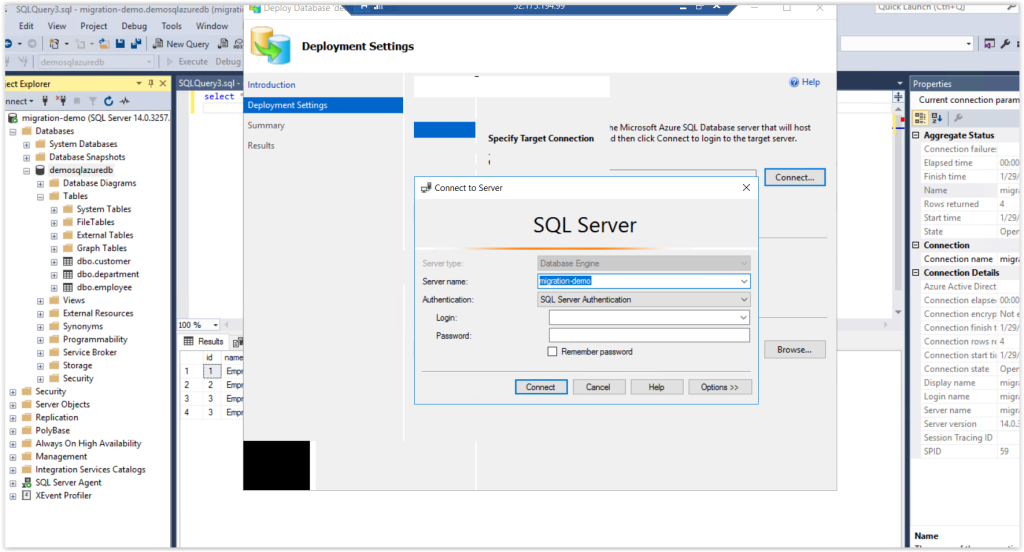Click in the Password field
1024x552 pixels.
point(649,336)
